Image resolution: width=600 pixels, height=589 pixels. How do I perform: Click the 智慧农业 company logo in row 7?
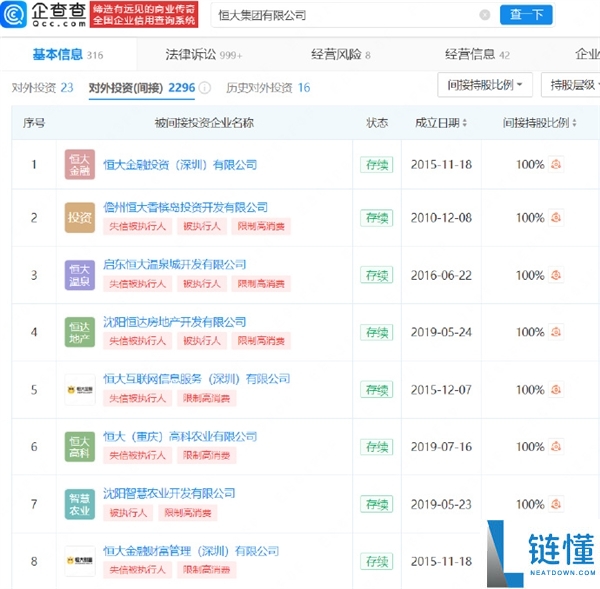[x=80, y=504]
